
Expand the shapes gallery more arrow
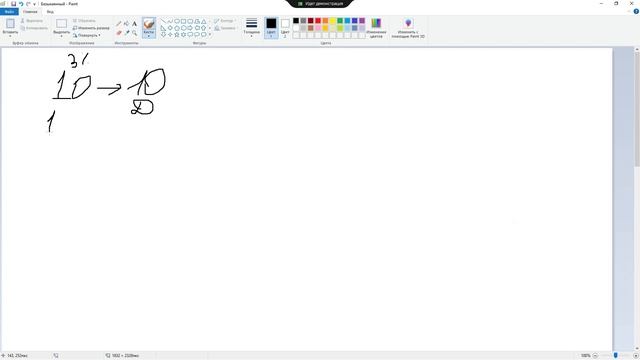point(210,35)
